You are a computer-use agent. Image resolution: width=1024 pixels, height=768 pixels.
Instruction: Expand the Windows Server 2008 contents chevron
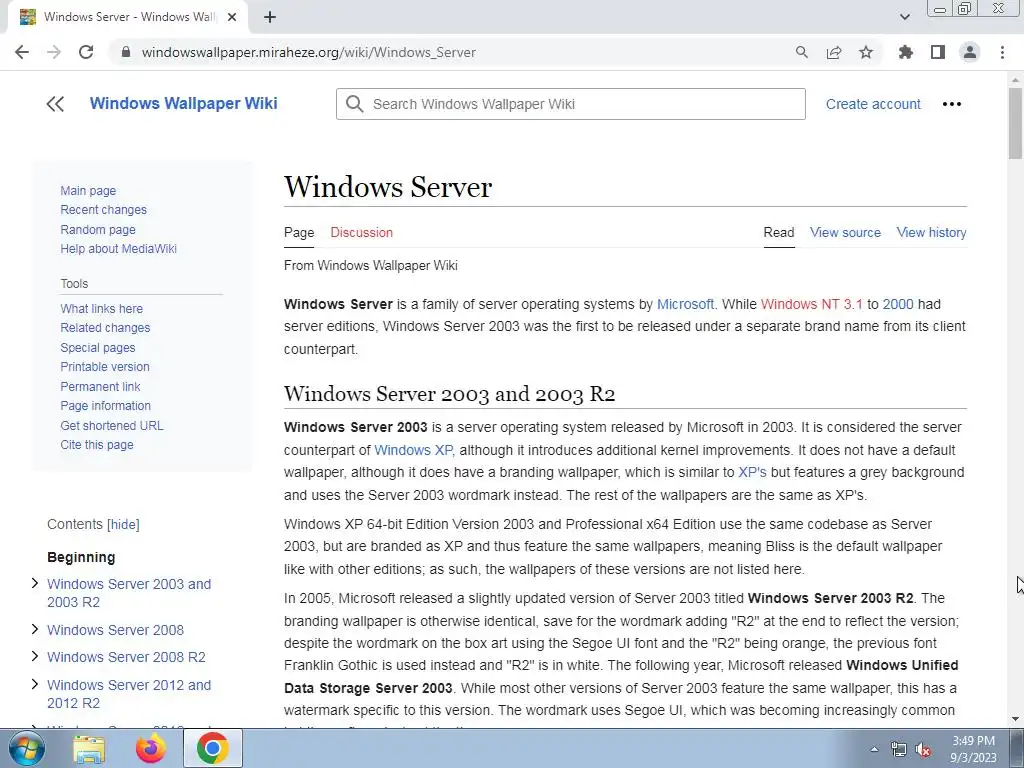click(x=35, y=629)
